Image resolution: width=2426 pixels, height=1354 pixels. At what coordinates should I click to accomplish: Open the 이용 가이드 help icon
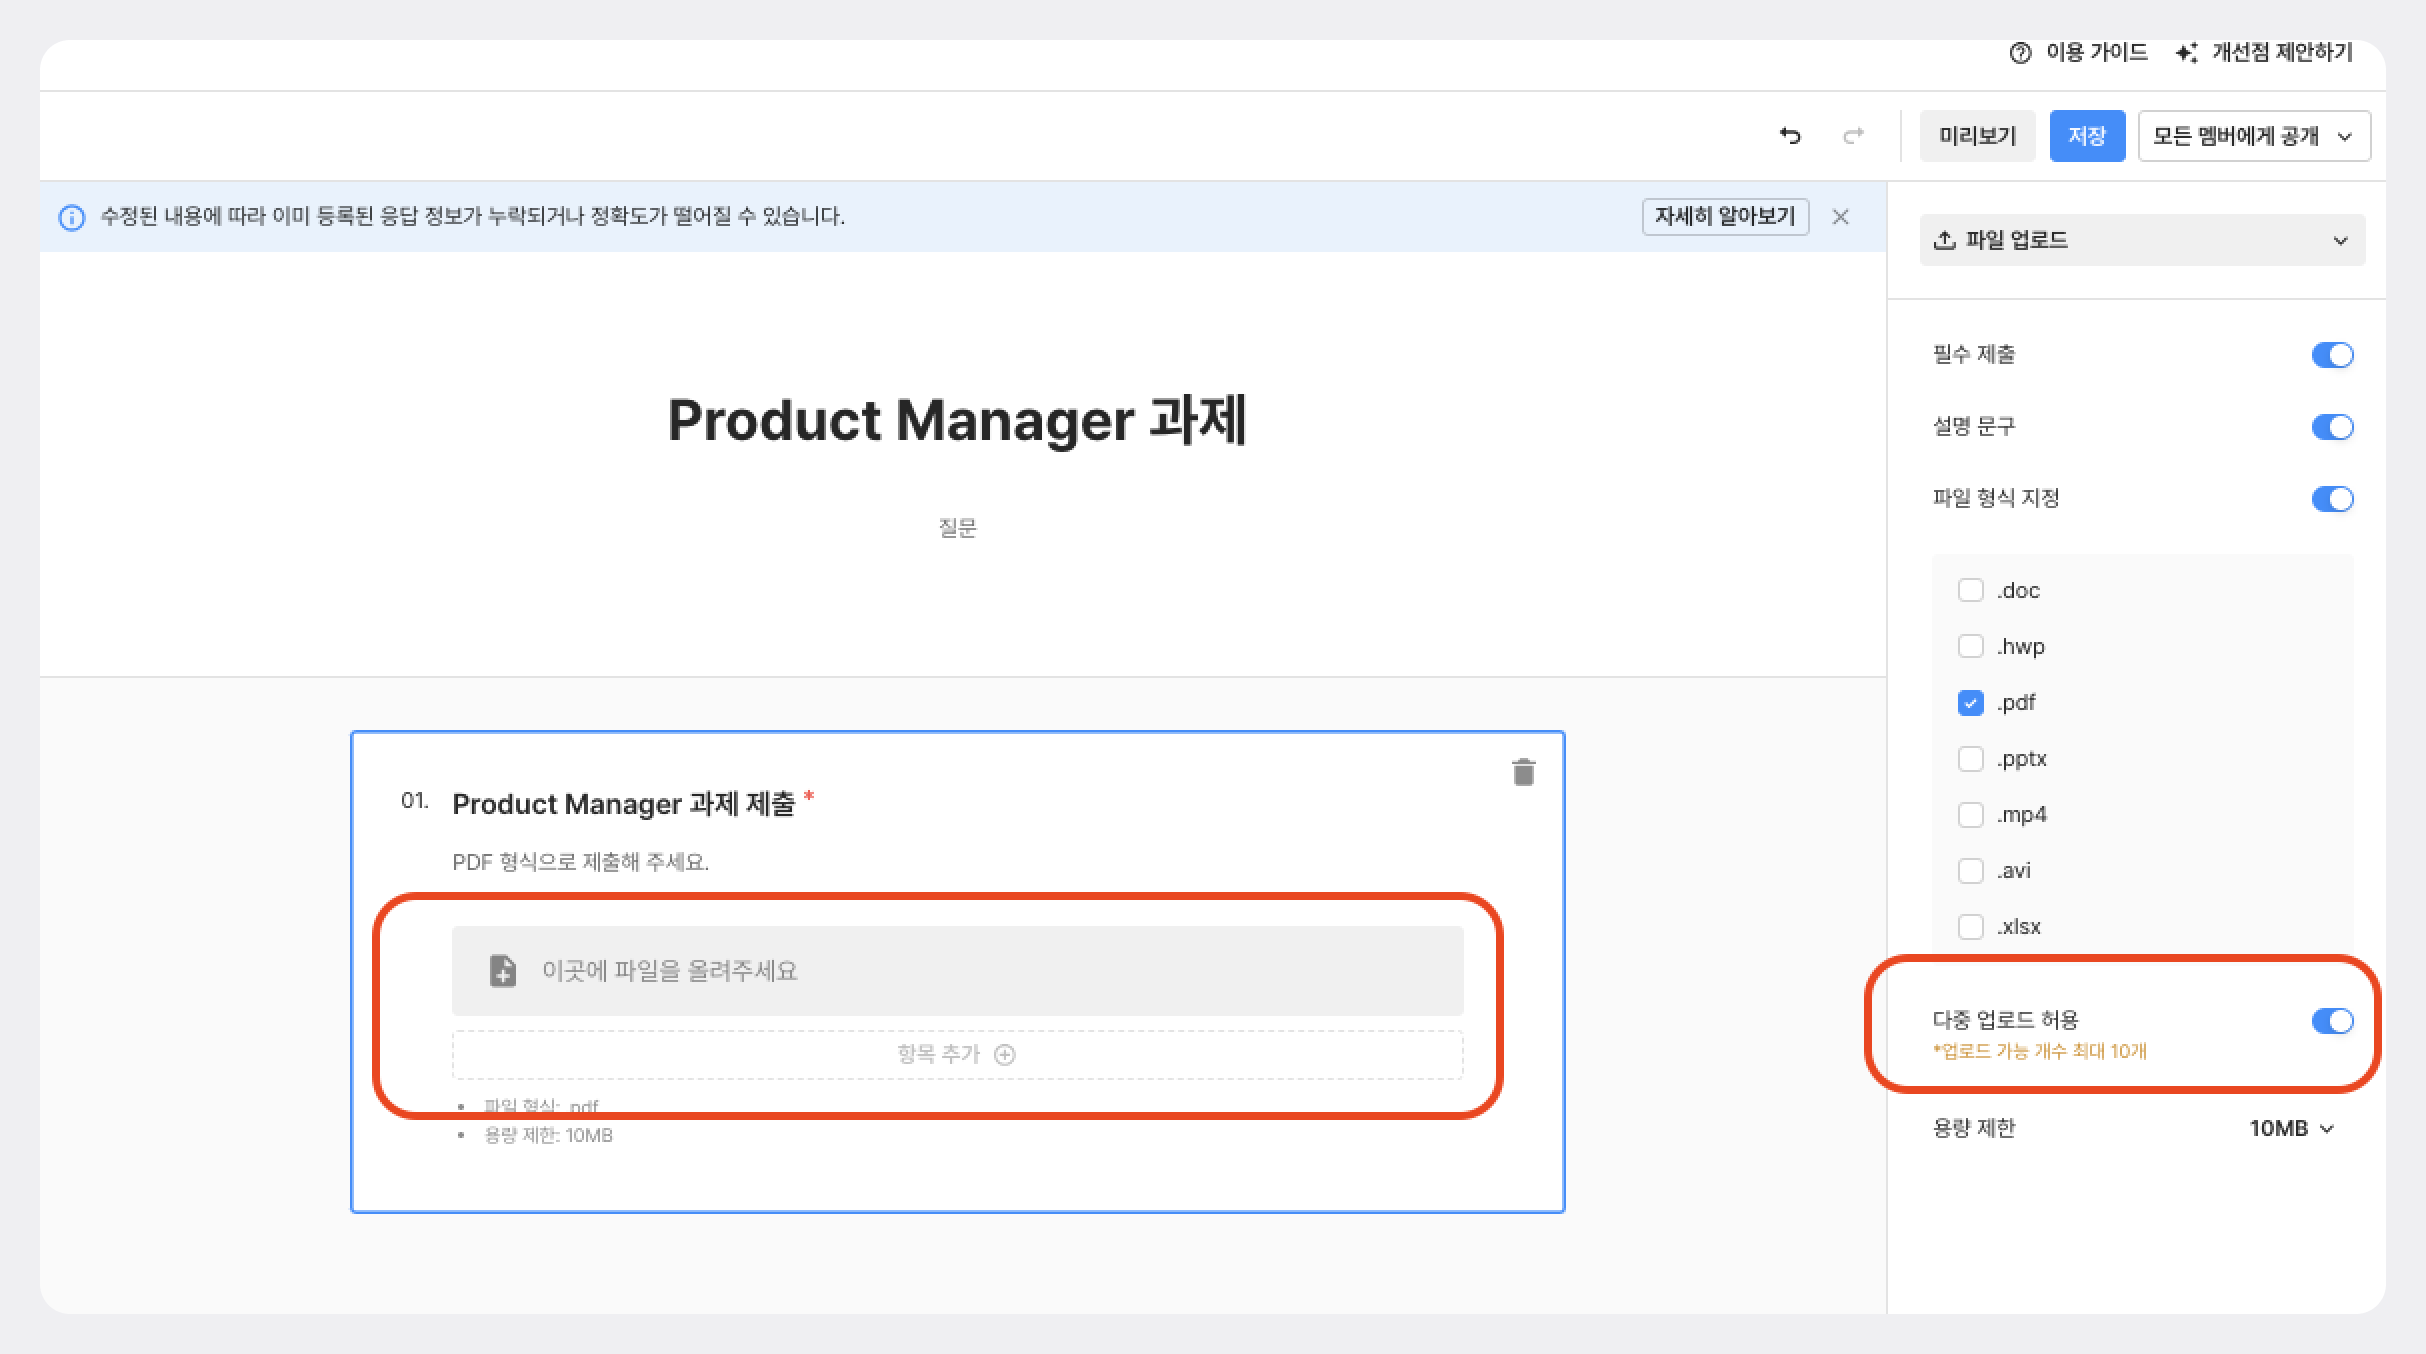pyautogui.click(x=2020, y=53)
